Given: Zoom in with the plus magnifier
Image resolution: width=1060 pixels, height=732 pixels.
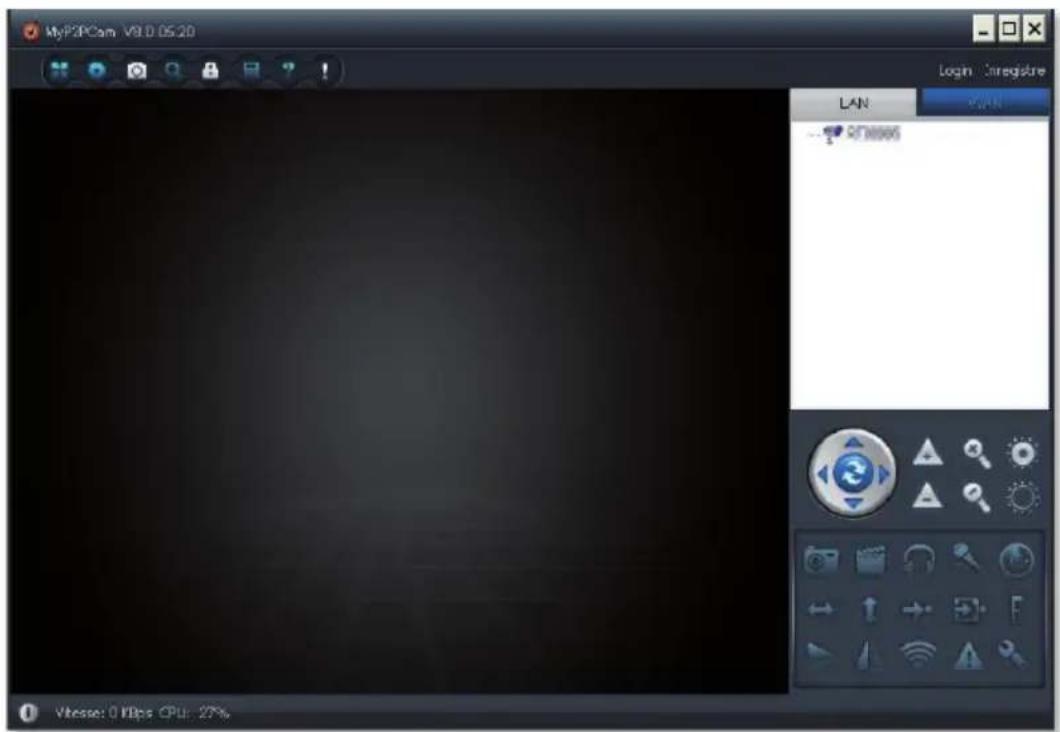Looking at the screenshot, I should (977, 454).
